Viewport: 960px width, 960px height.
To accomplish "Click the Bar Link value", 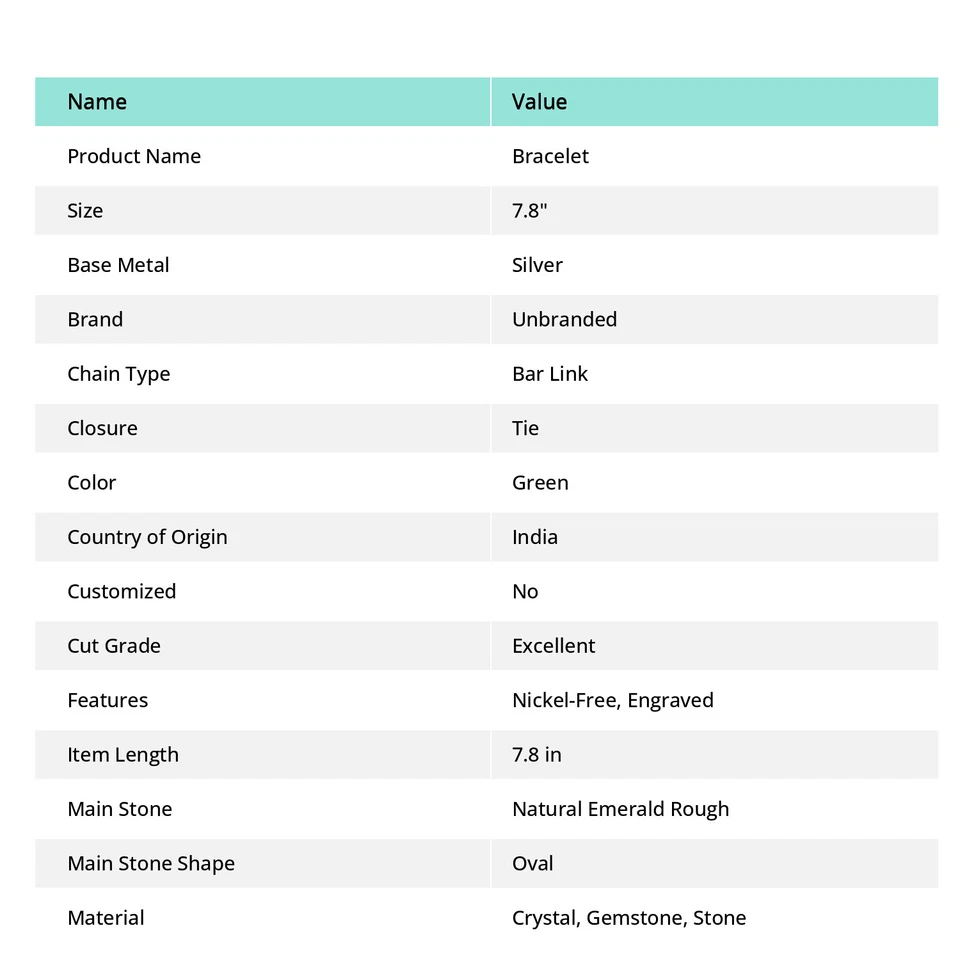I will pos(550,374).
